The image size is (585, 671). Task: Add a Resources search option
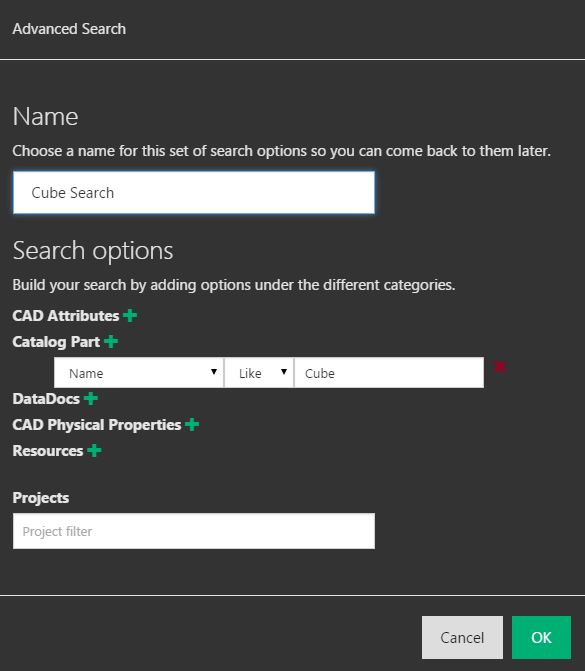click(x=94, y=451)
